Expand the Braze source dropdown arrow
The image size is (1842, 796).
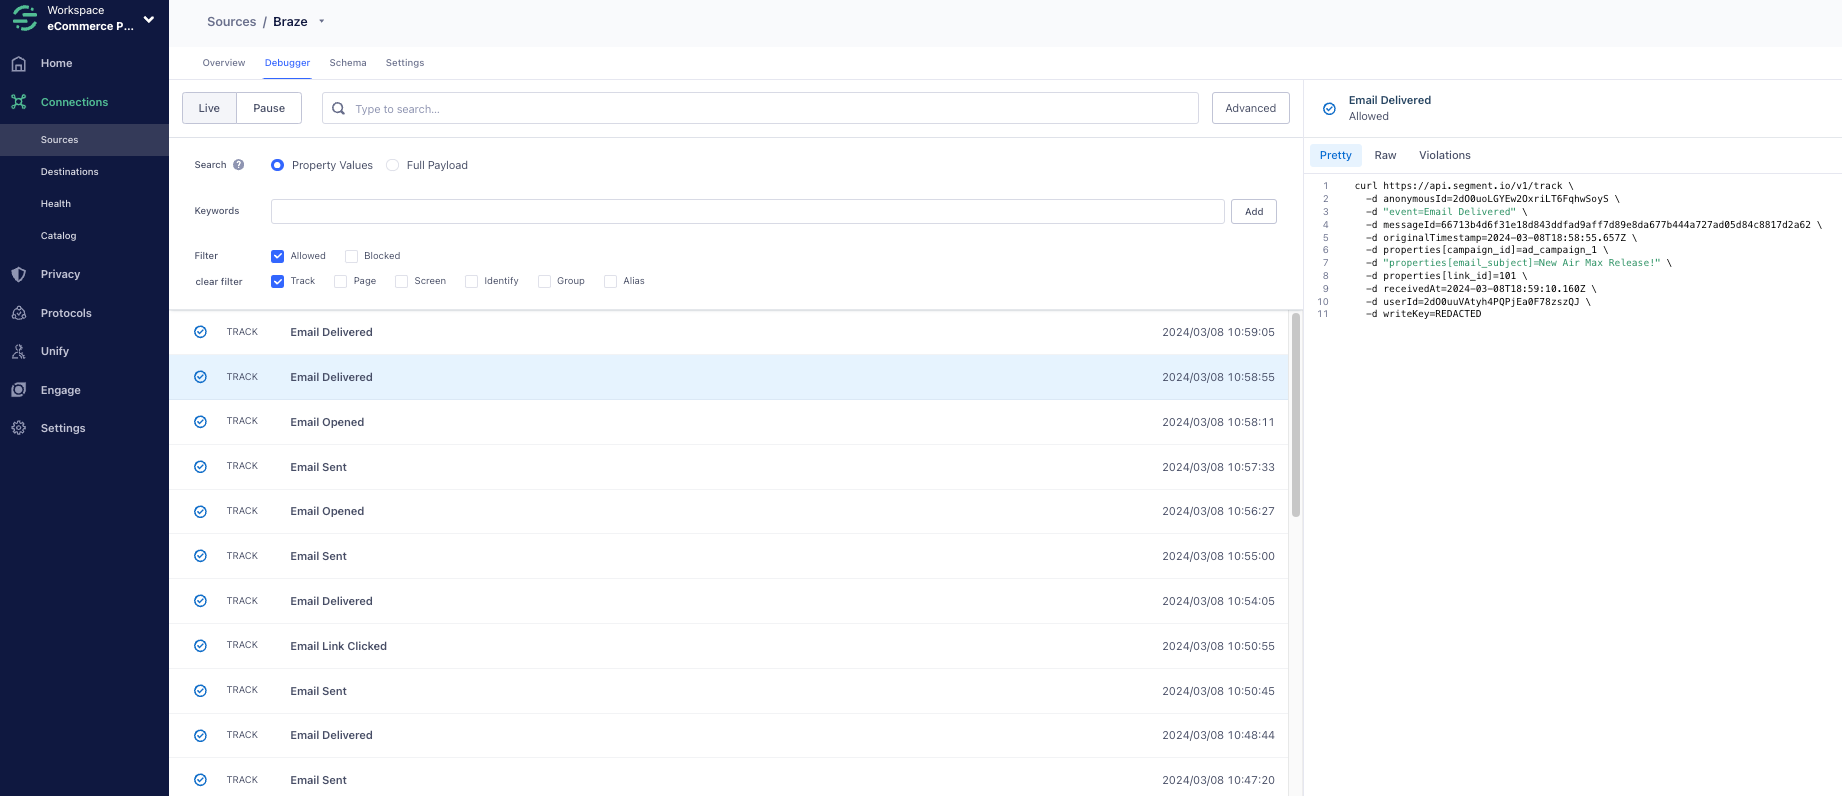(321, 22)
